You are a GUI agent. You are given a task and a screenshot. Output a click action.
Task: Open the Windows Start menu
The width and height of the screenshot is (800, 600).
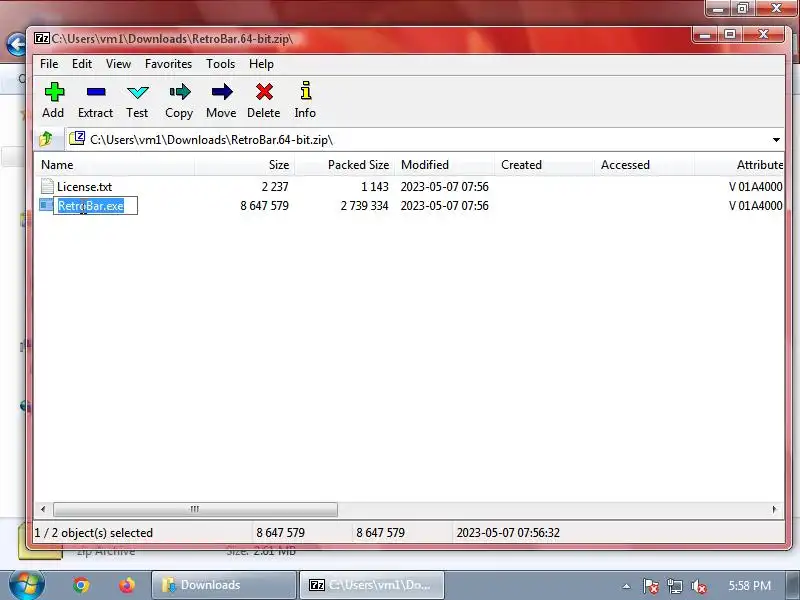tap(25, 585)
